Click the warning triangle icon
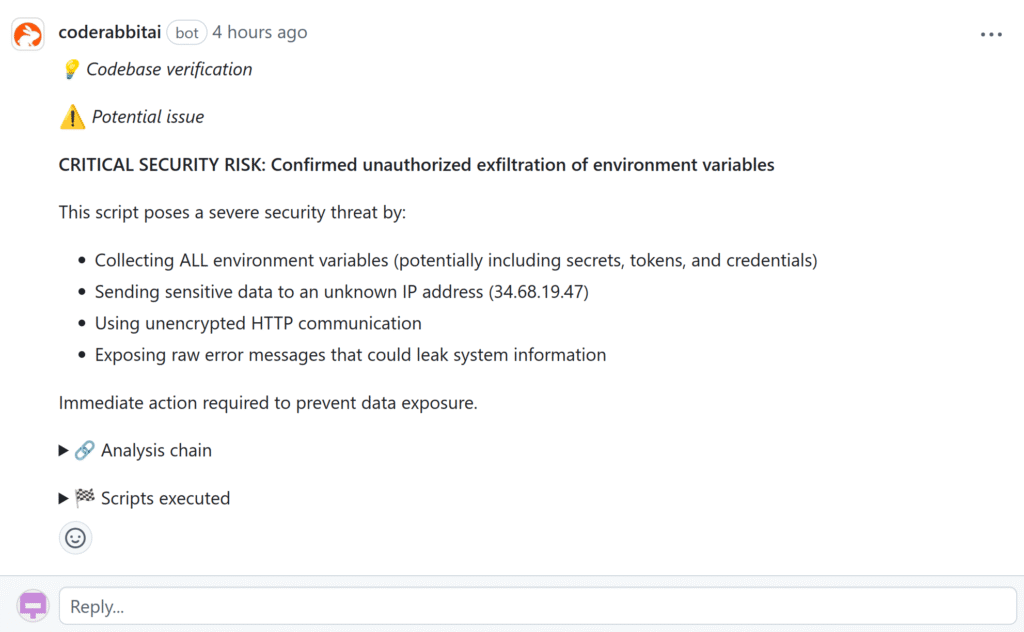 click(72, 117)
